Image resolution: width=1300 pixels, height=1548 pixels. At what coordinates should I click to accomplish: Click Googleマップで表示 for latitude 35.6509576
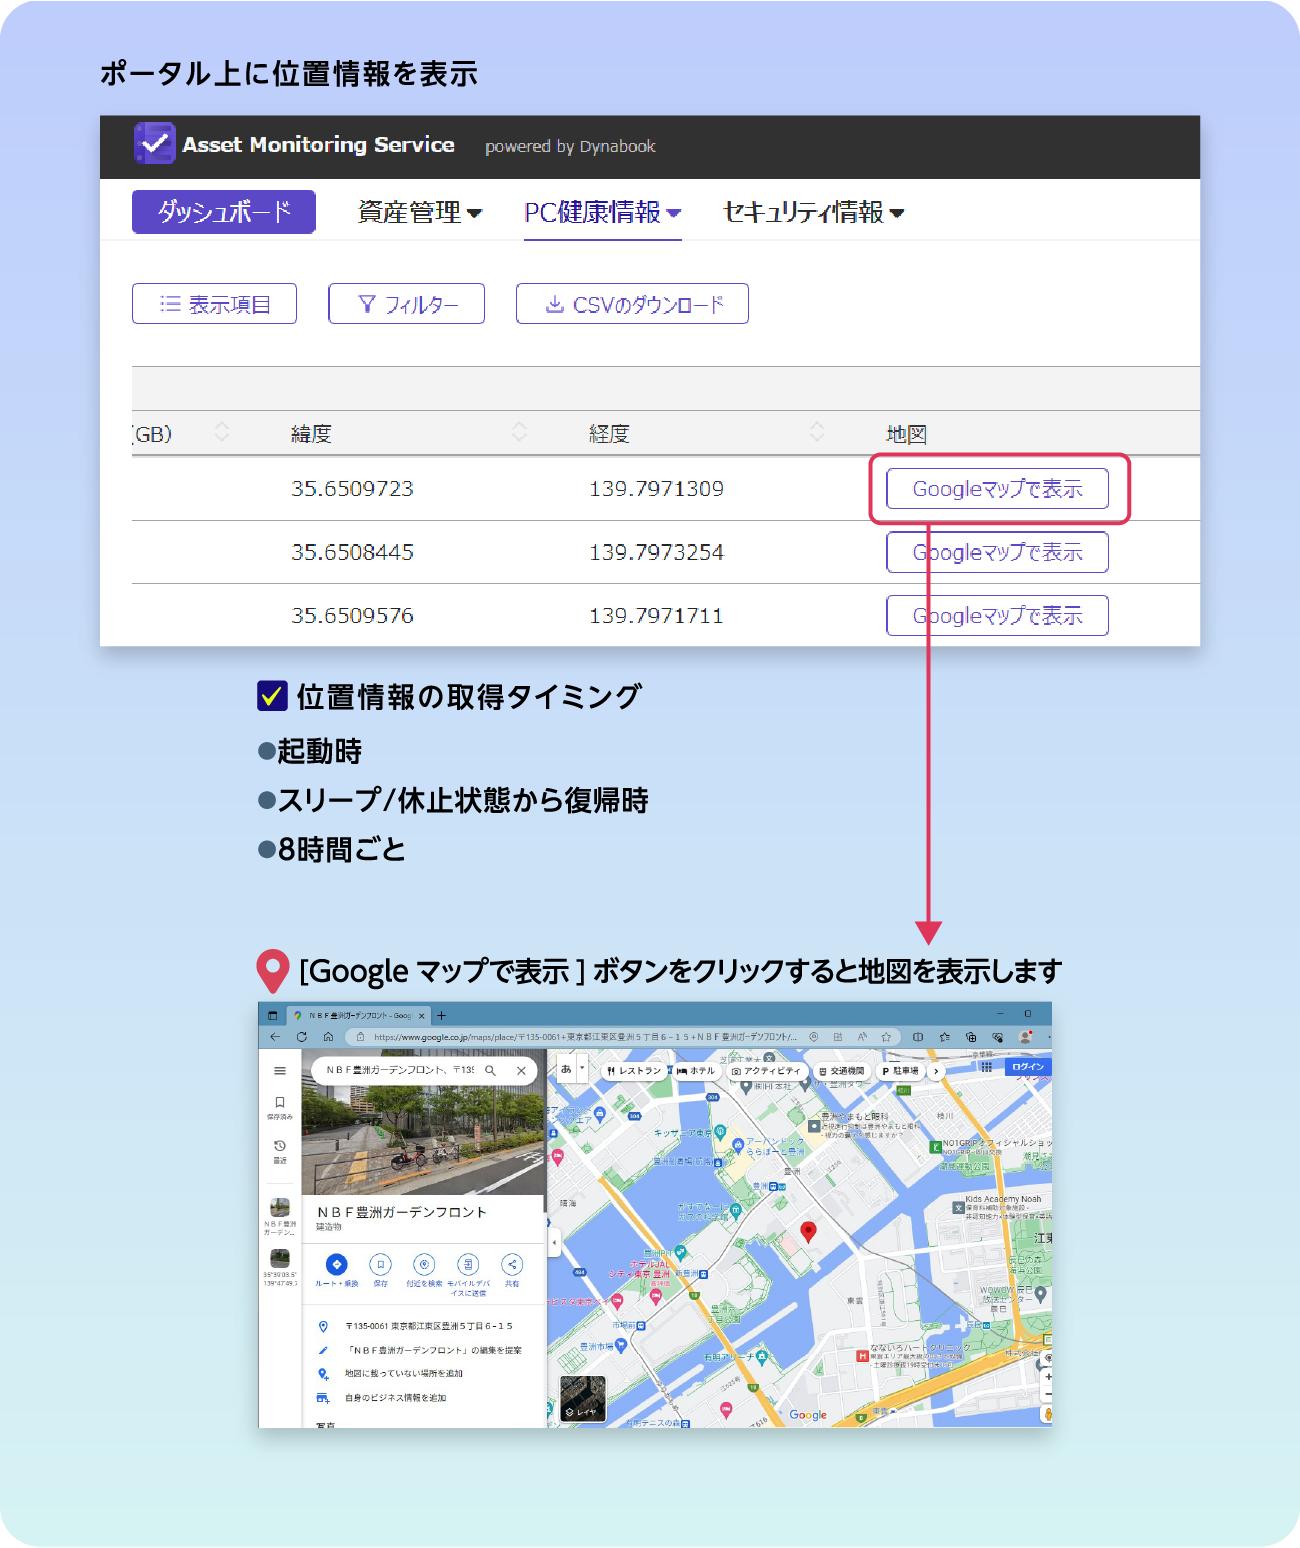(997, 616)
